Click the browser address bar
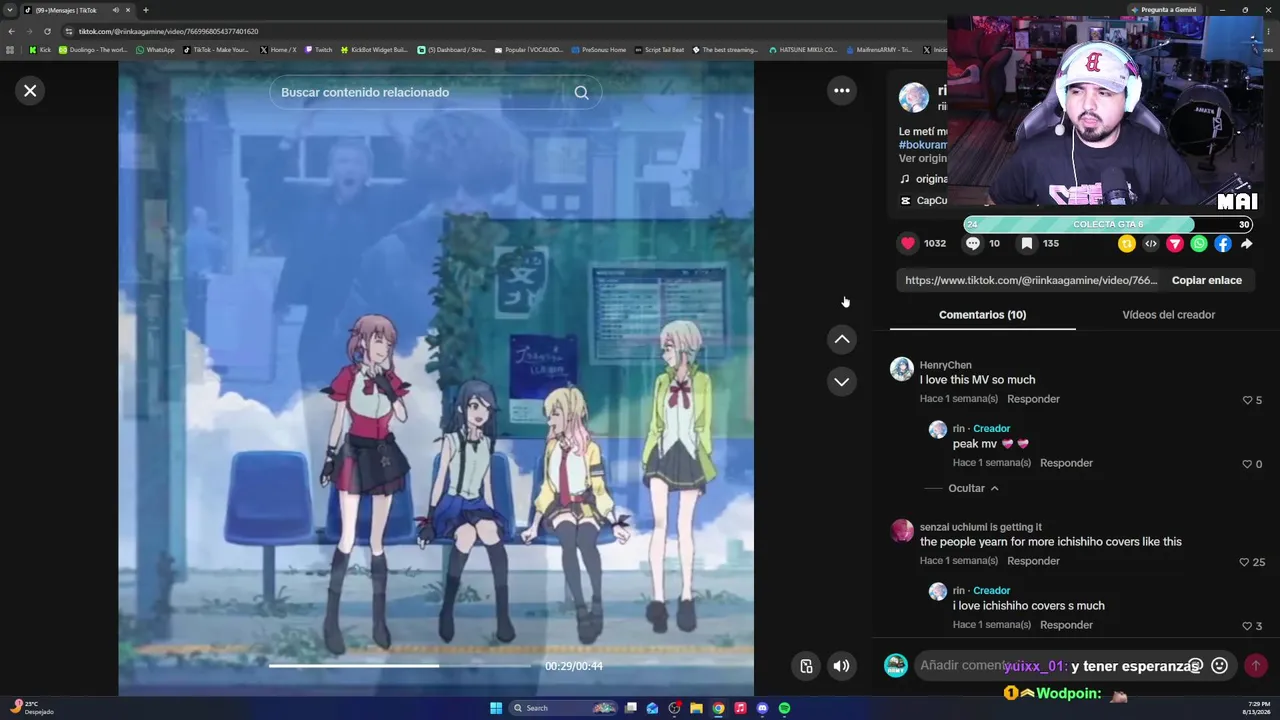Viewport: 1280px width, 720px height. click(x=500, y=31)
